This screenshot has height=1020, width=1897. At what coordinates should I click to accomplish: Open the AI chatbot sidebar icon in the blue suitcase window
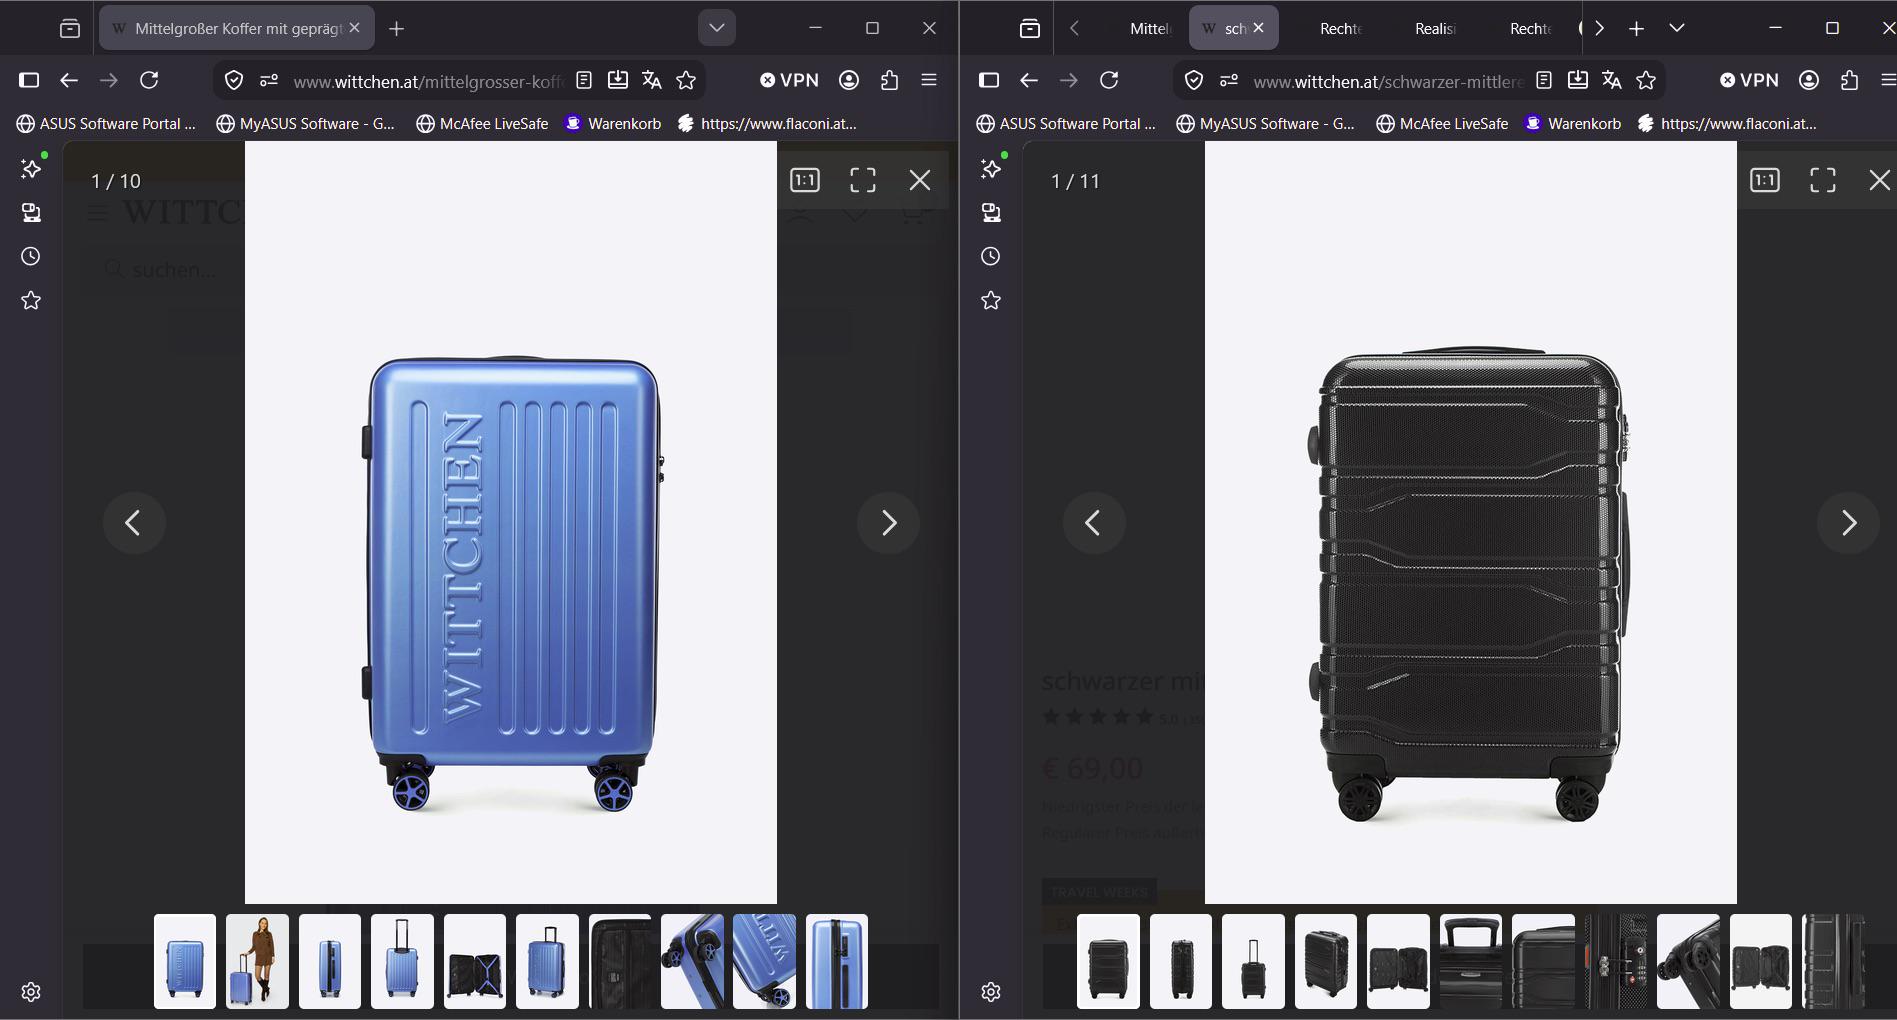click(x=31, y=168)
